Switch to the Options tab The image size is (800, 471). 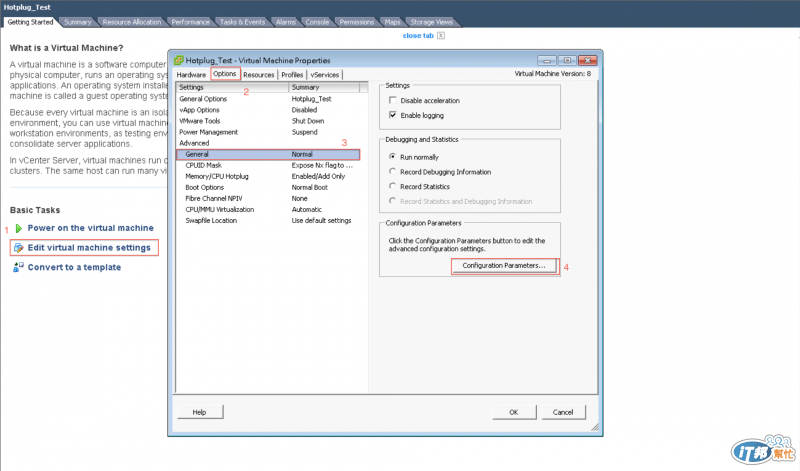coord(225,74)
